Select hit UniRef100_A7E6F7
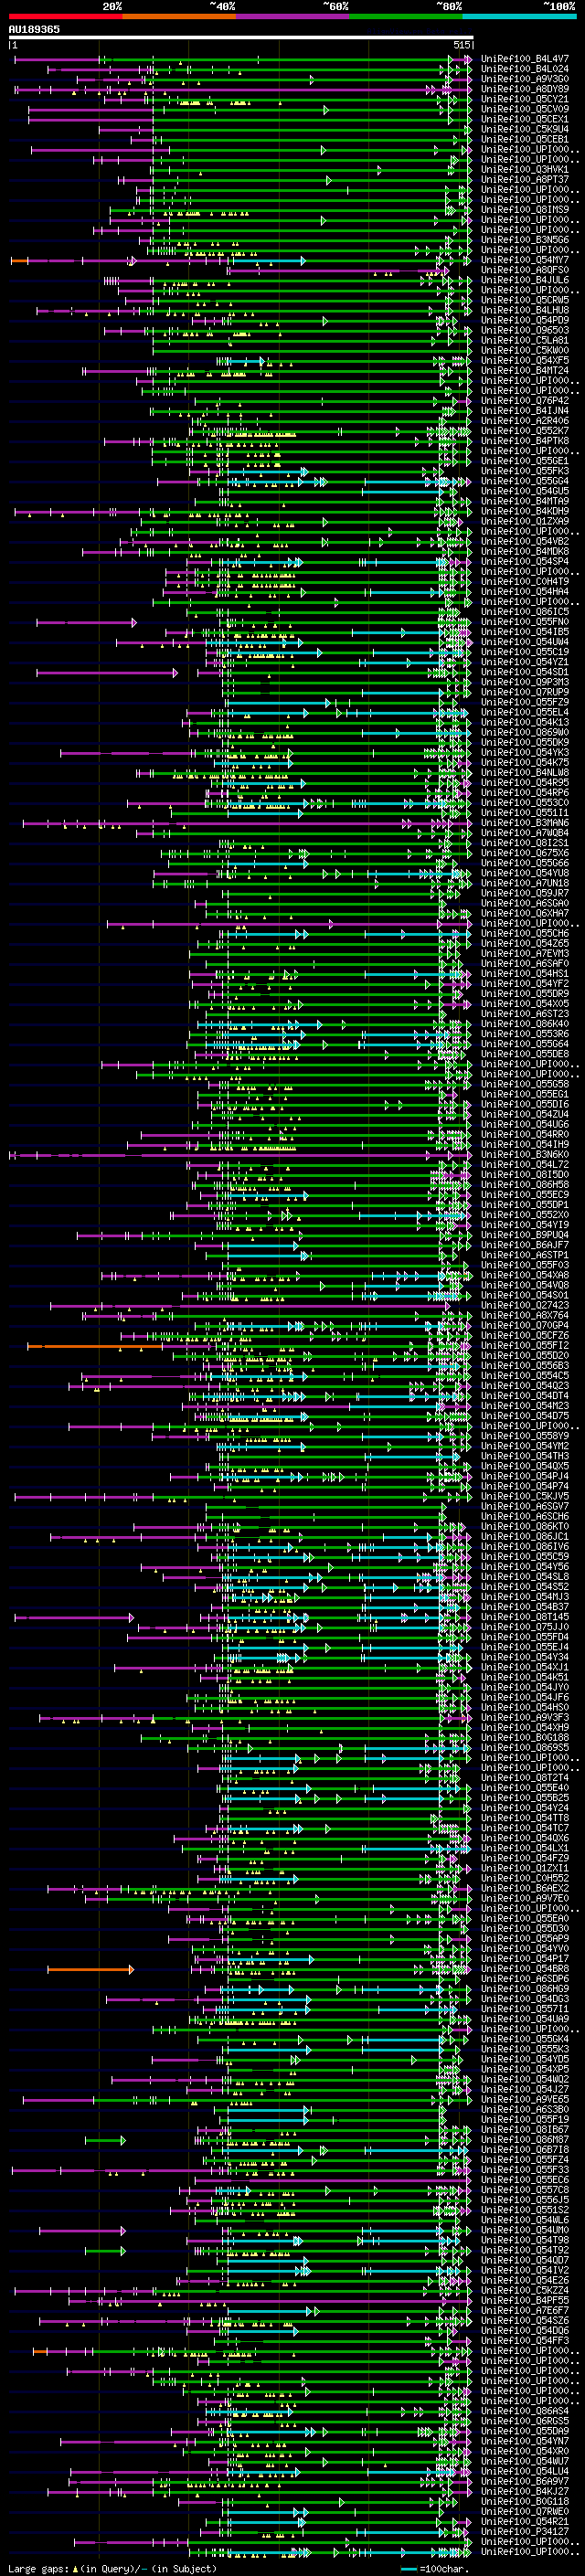The width and height of the screenshot is (585, 2576). click(525, 2310)
